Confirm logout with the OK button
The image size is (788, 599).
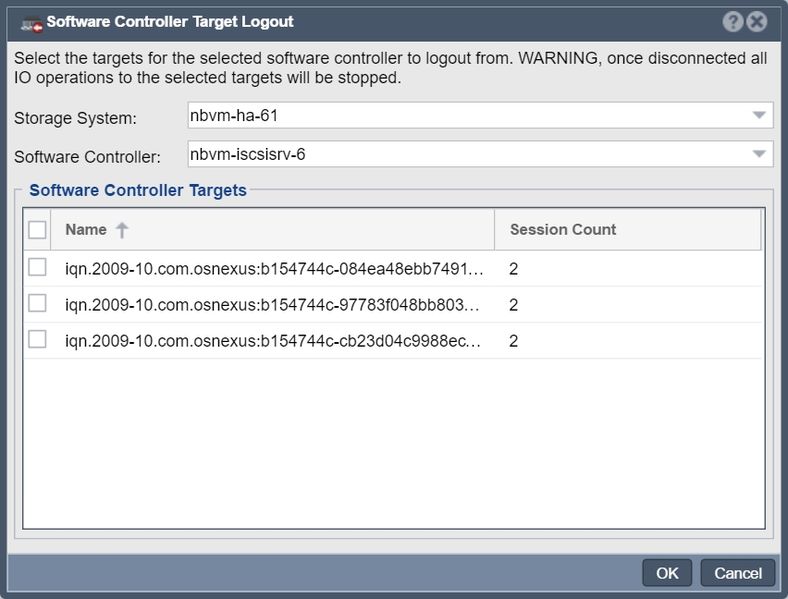667,573
